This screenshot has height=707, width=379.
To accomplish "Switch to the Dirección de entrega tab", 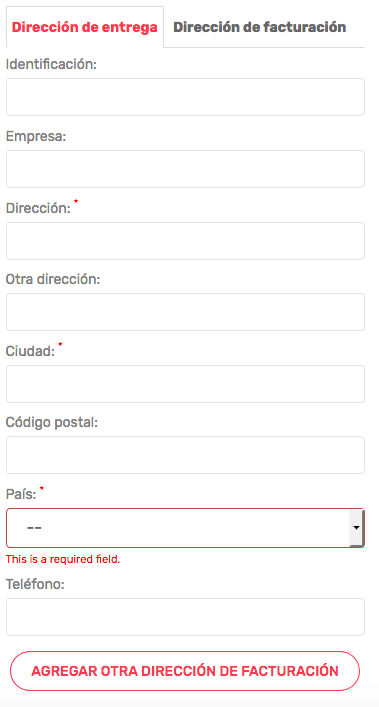I will point(85,27).
